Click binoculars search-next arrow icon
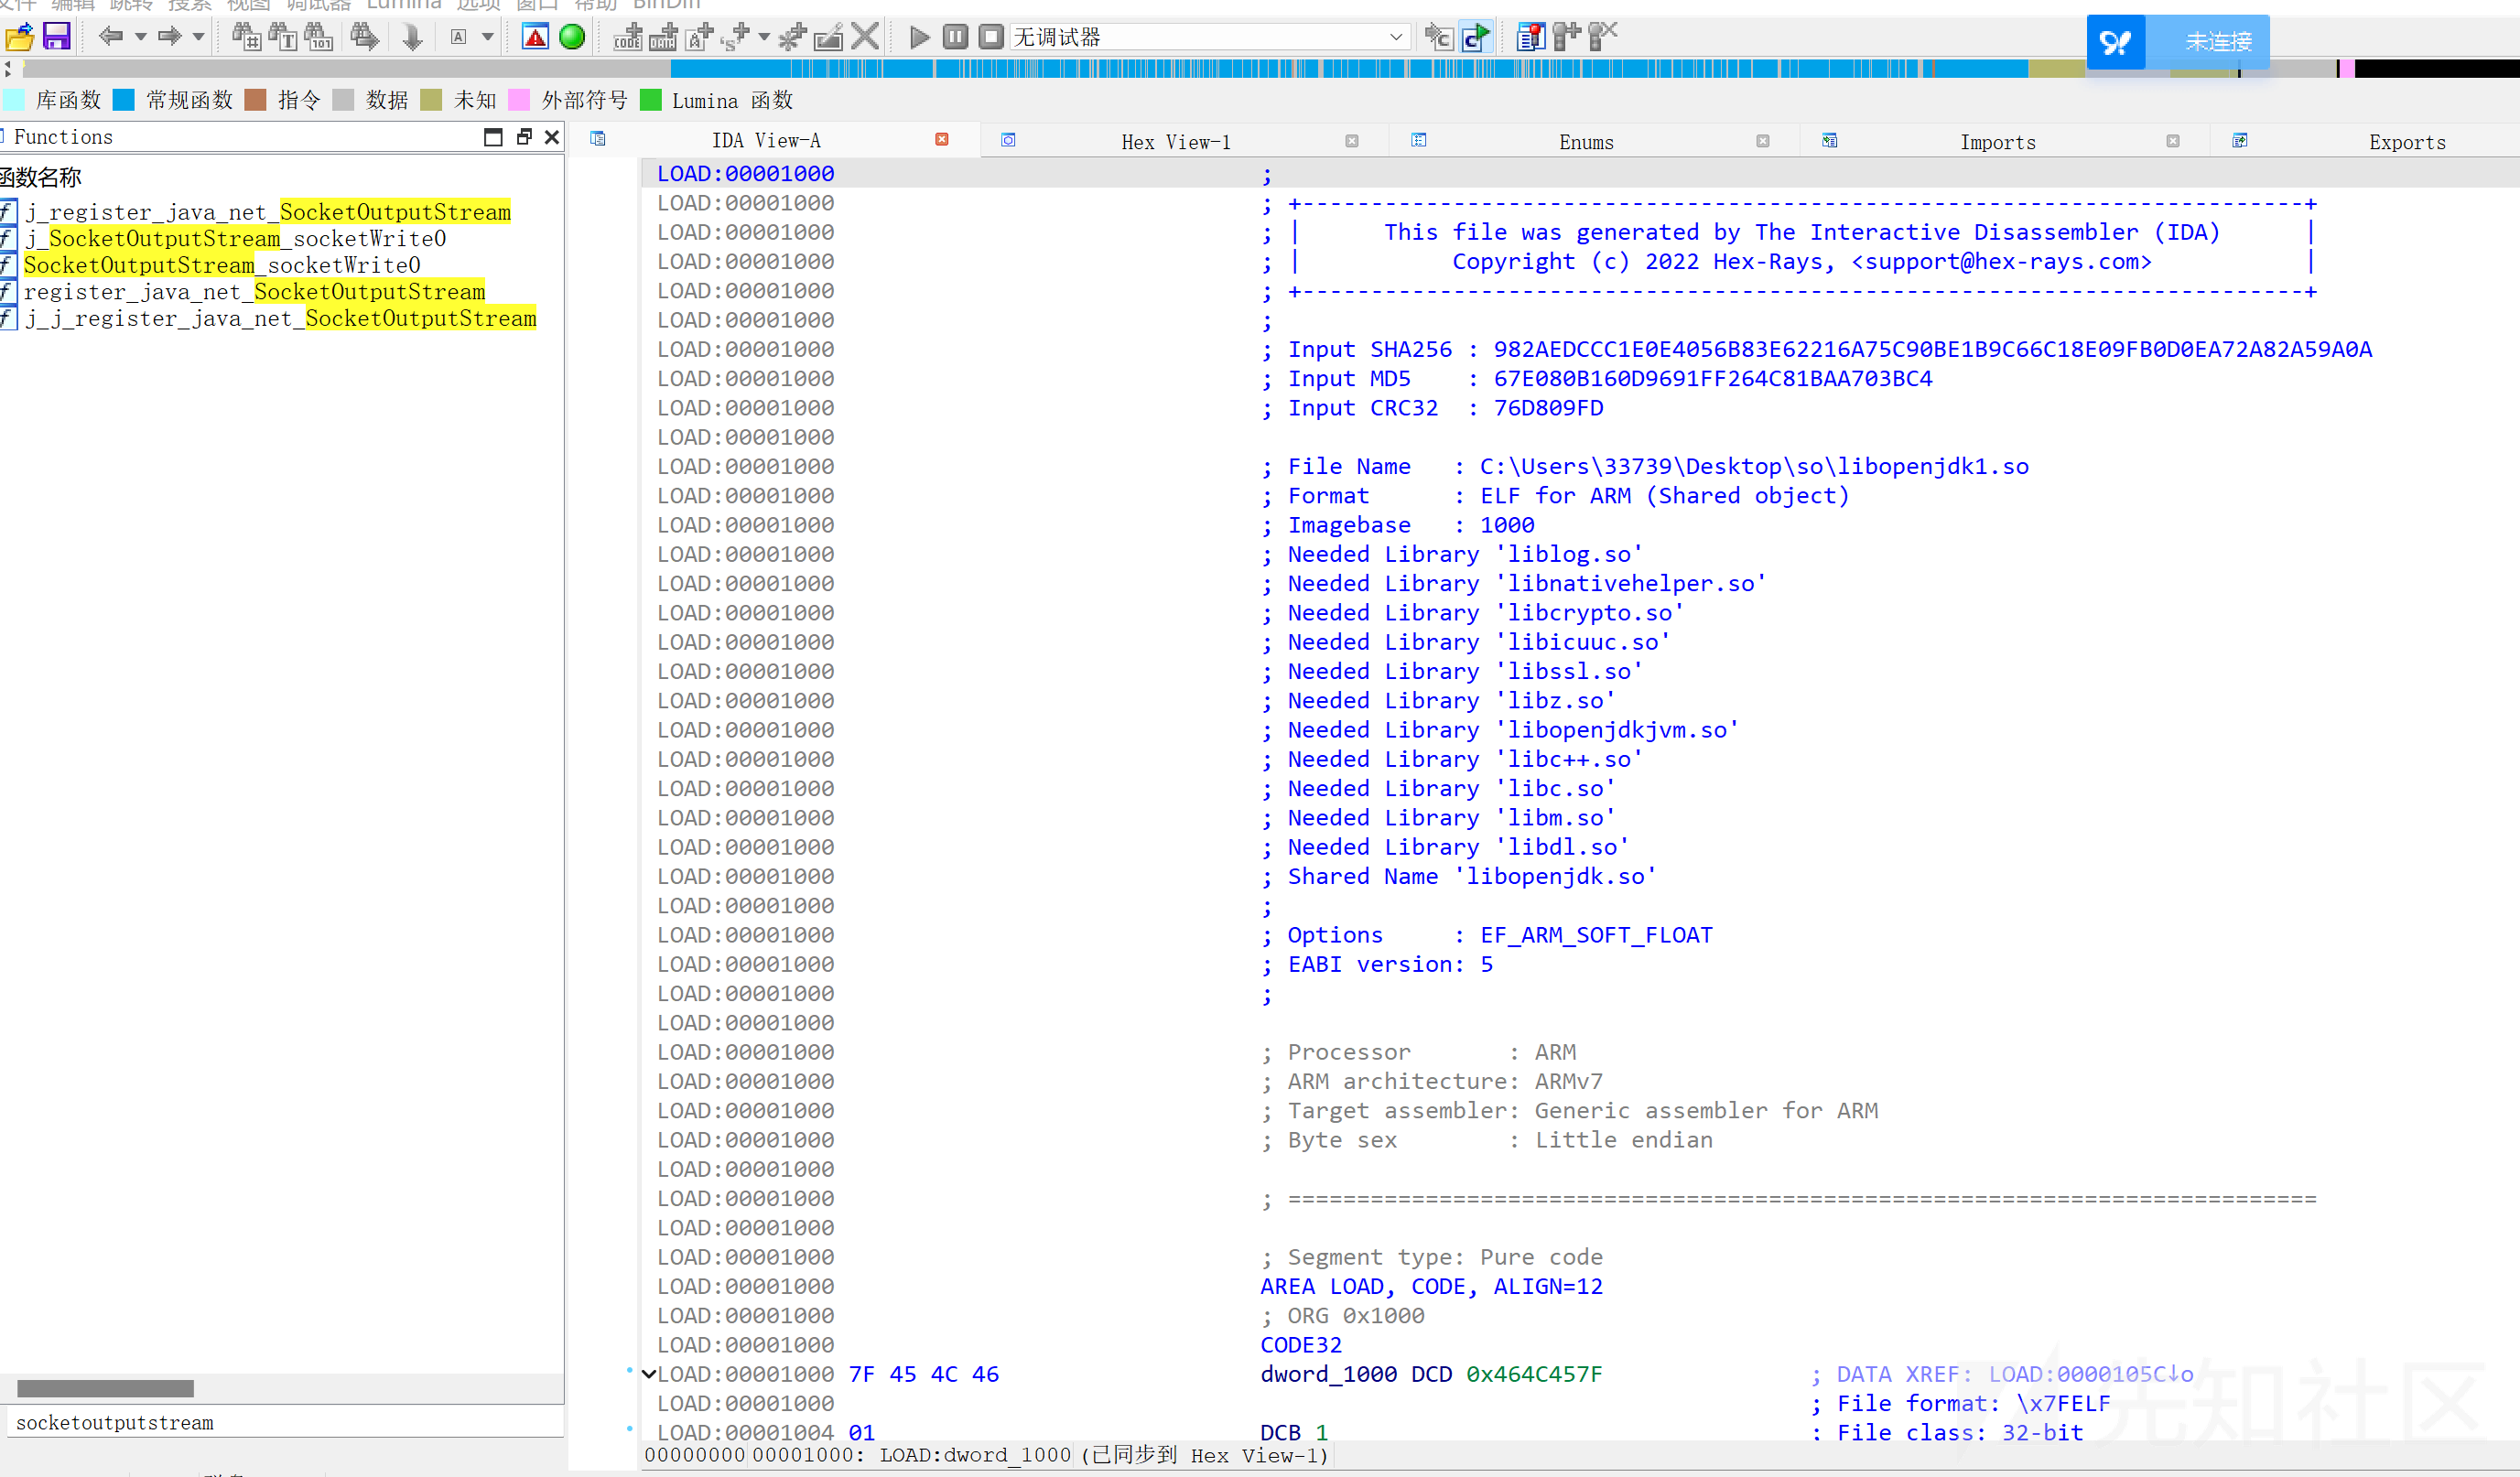This screenshot has height=1477, width=2520. click(x=364, y=37)
